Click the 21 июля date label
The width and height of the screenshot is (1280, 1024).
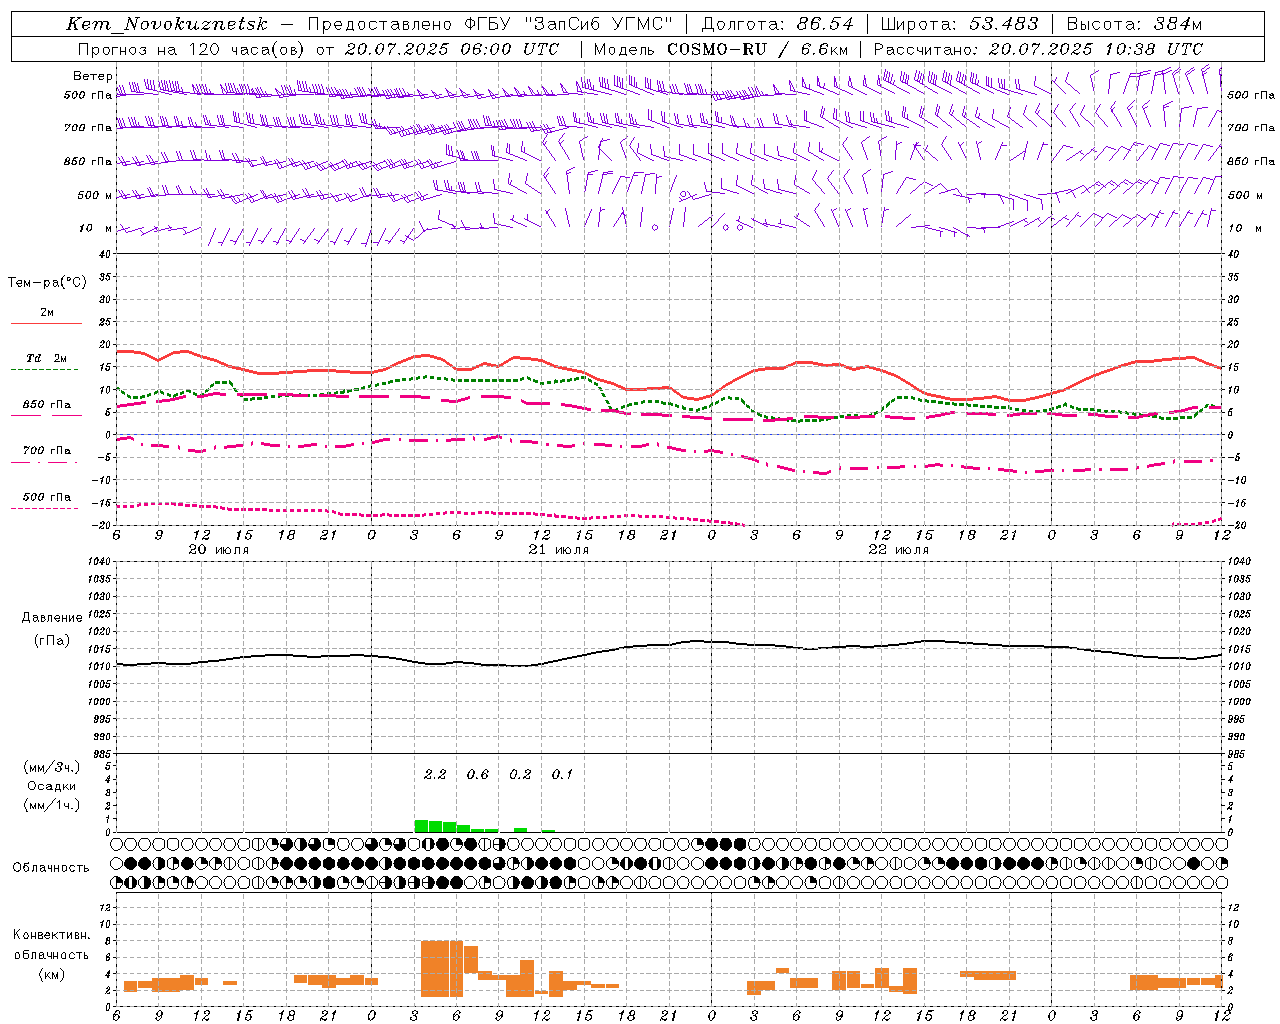[559, 549]
